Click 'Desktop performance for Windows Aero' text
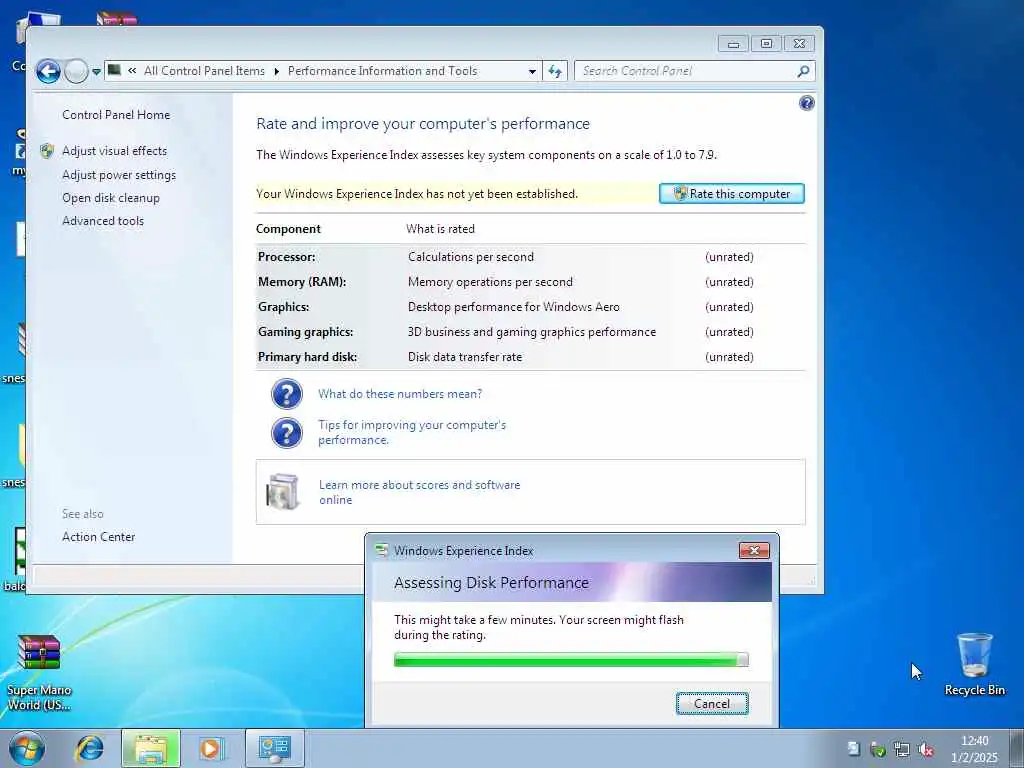 pyautogui.click(x=513, y=307)
